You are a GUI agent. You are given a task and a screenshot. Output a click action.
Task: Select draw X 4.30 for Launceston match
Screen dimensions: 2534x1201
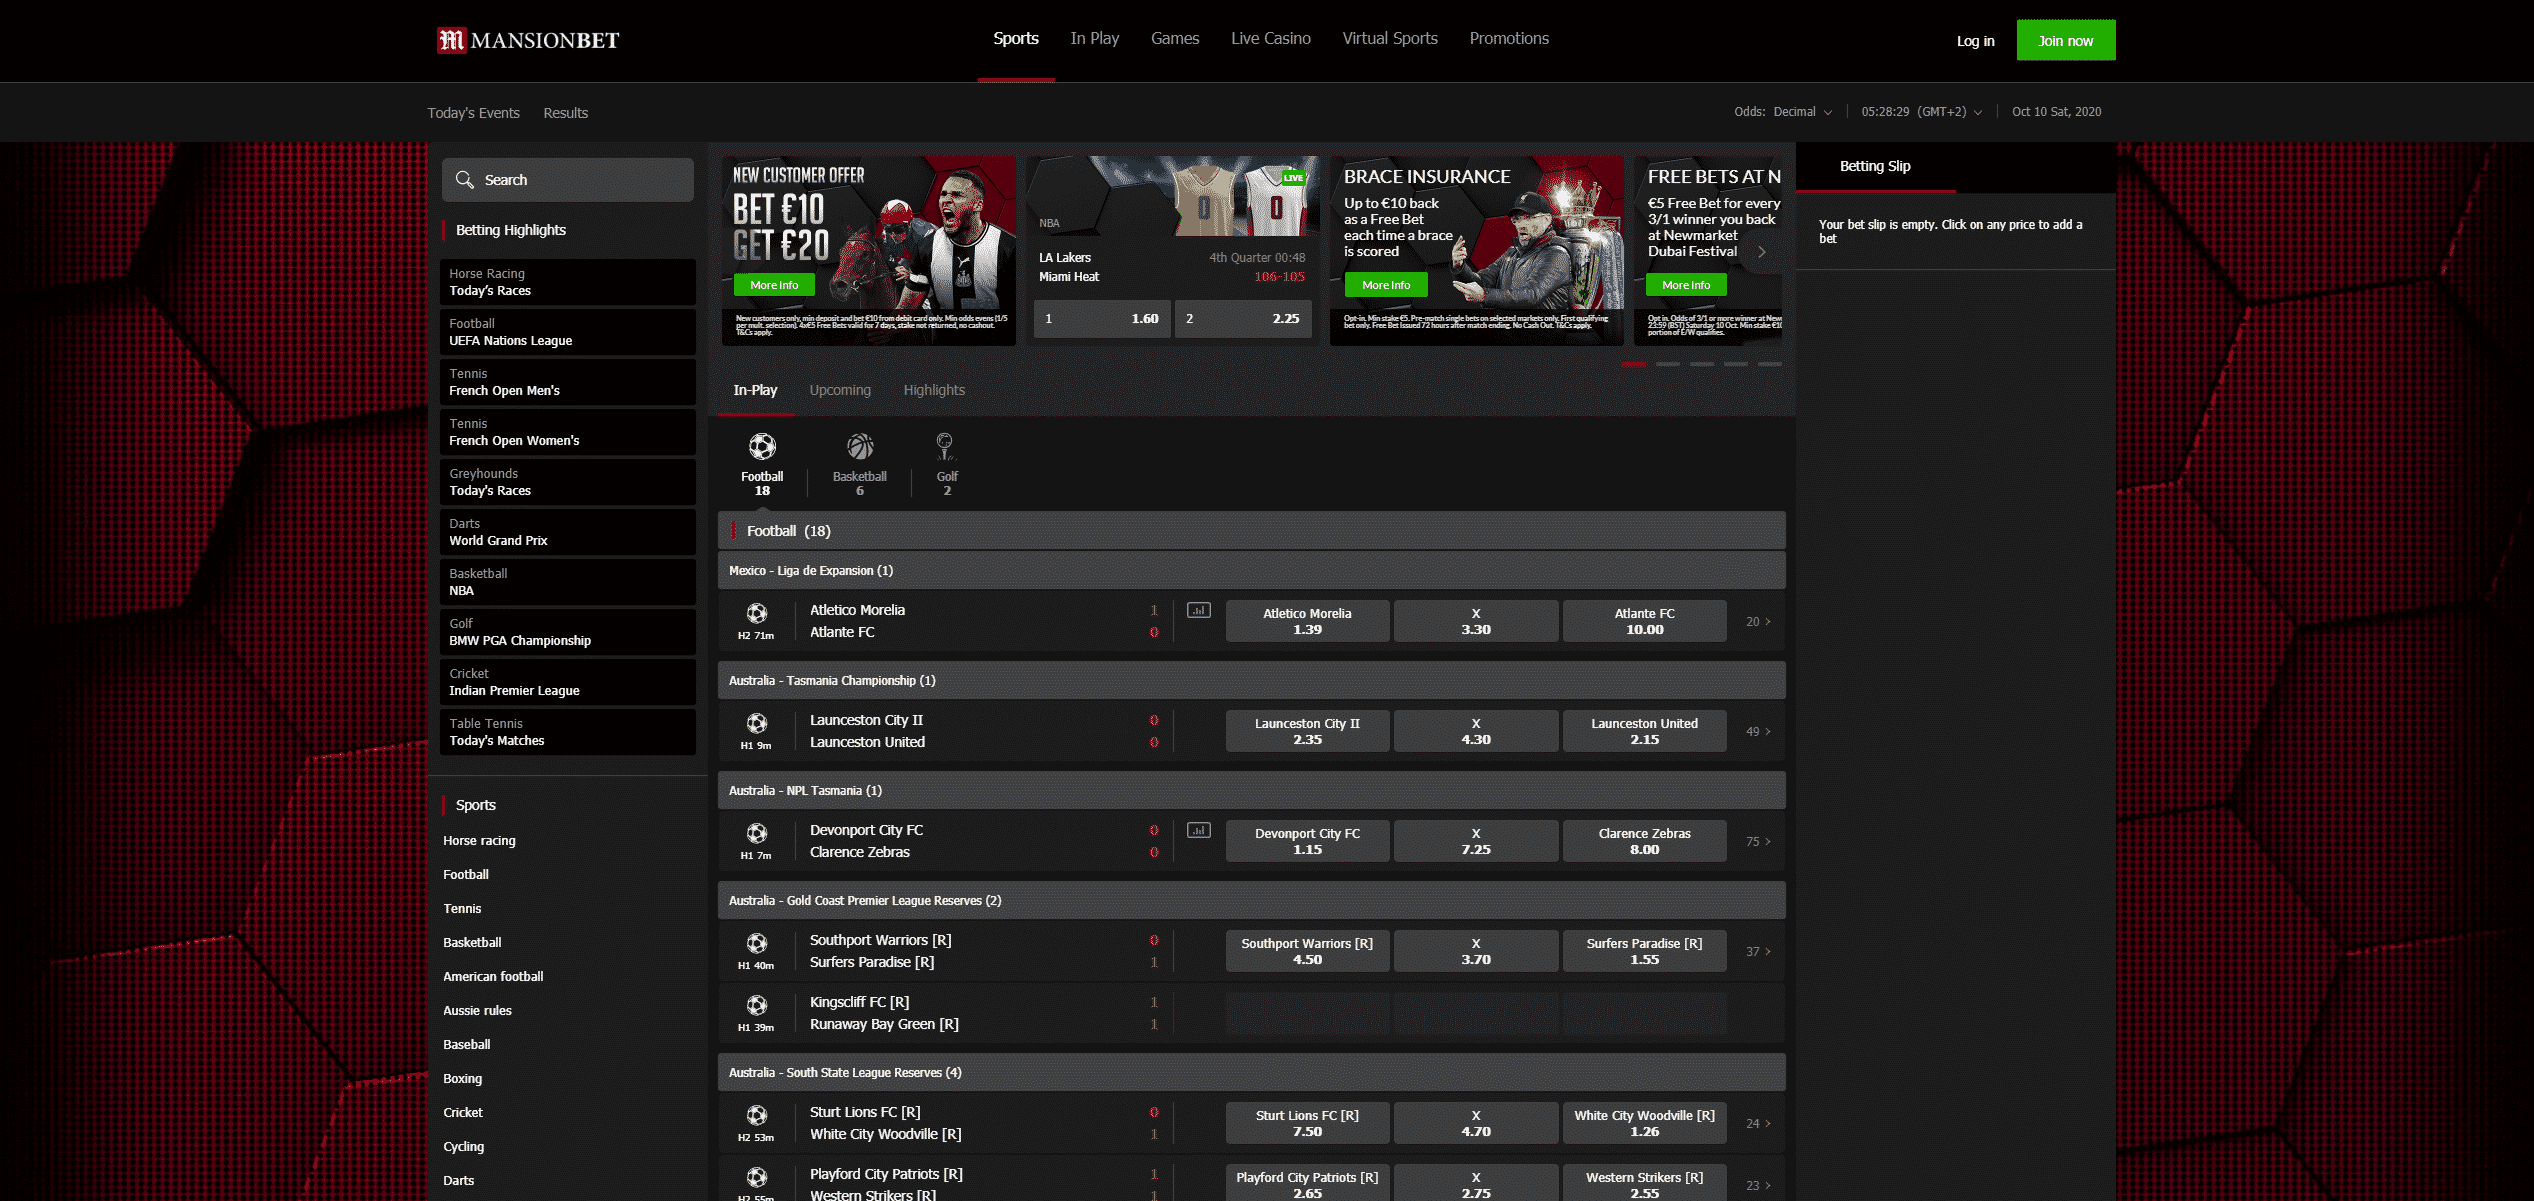pos(1476,731)
